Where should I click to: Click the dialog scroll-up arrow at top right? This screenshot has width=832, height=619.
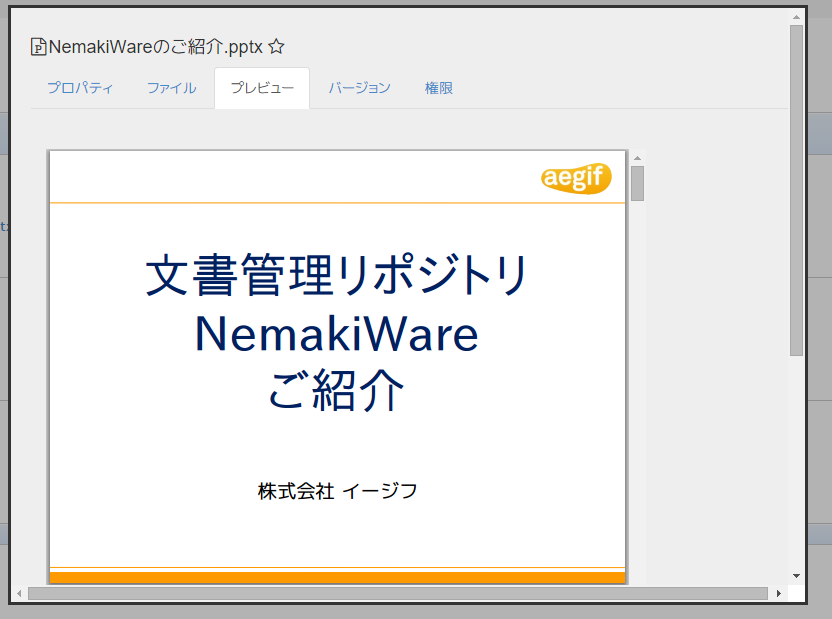(x=796, y=17)
